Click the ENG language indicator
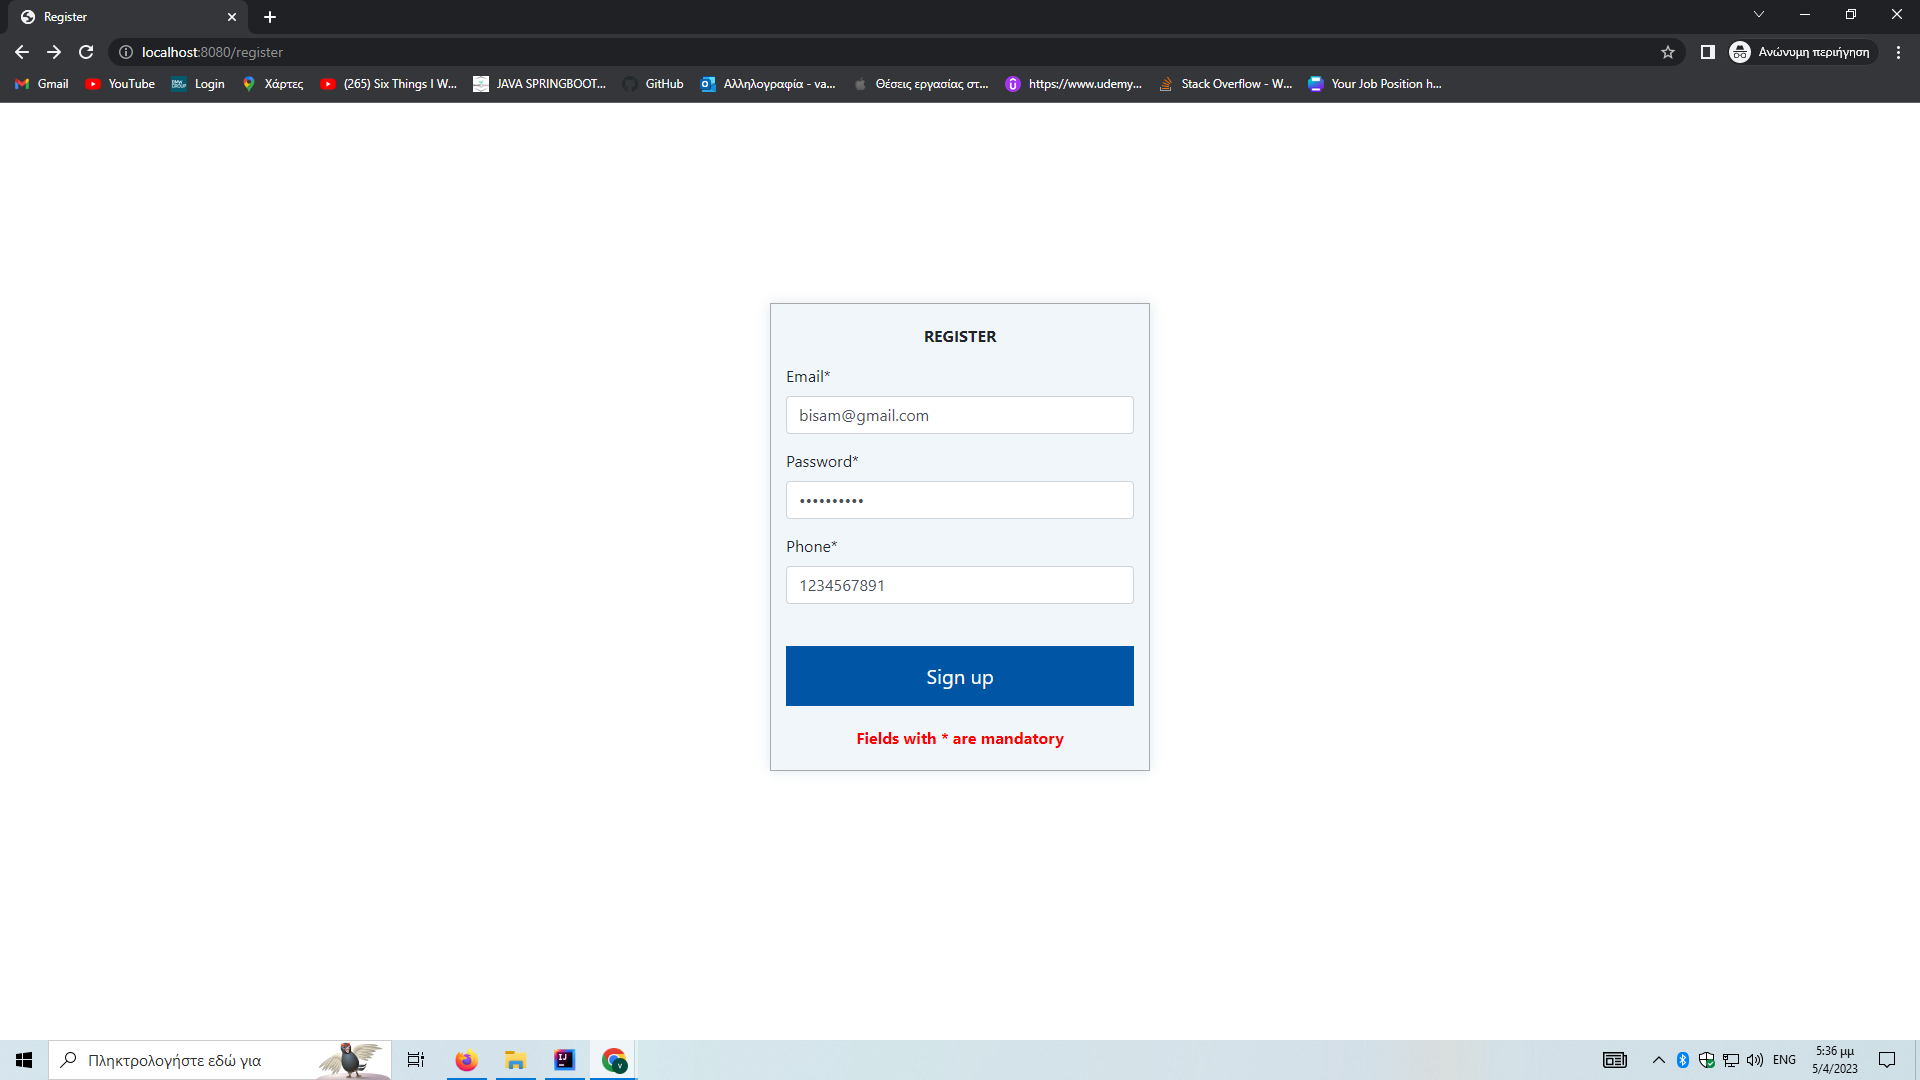This screenshot has height=1080, width=1920. pos(1786,1059)
